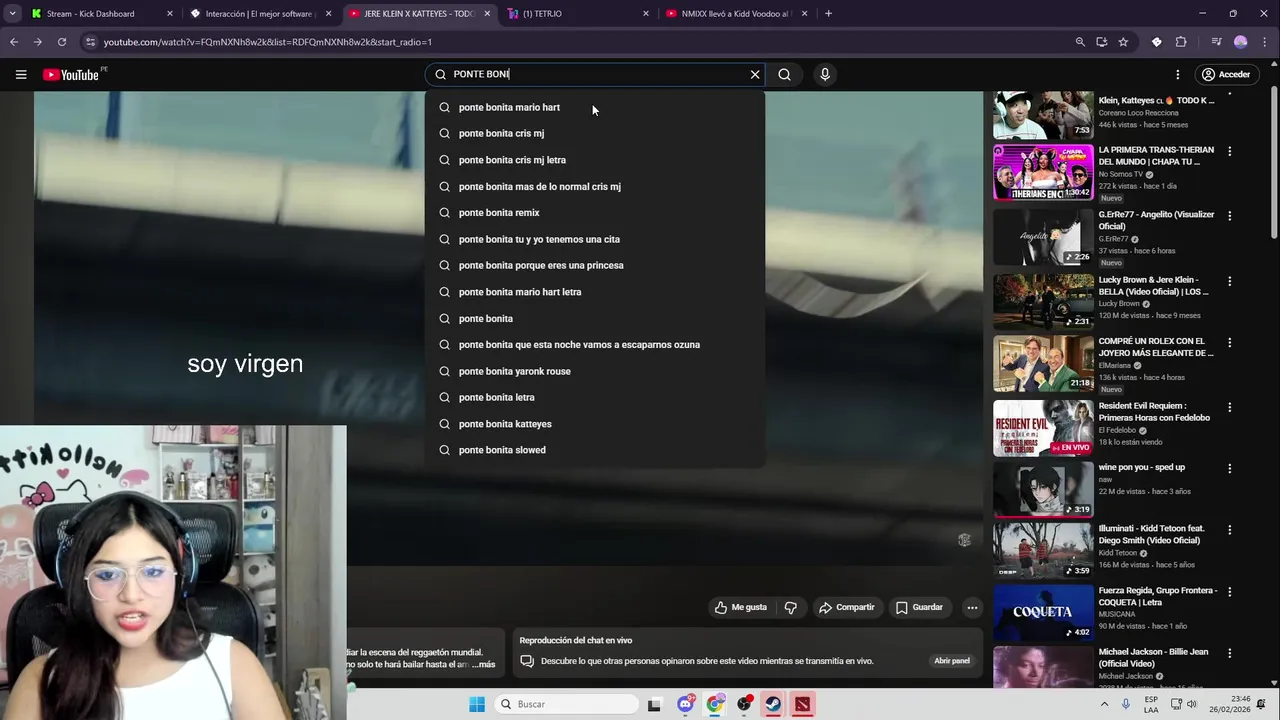Viewport: 1280px width, 720px height.
Task: Switch to Interacción El mejor software tab
Action: click(x=260, y=14)
